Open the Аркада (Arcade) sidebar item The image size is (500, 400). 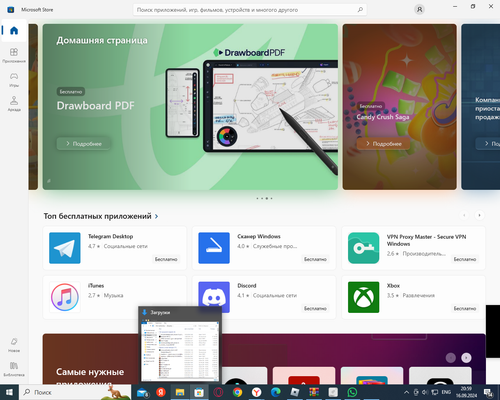14,104
